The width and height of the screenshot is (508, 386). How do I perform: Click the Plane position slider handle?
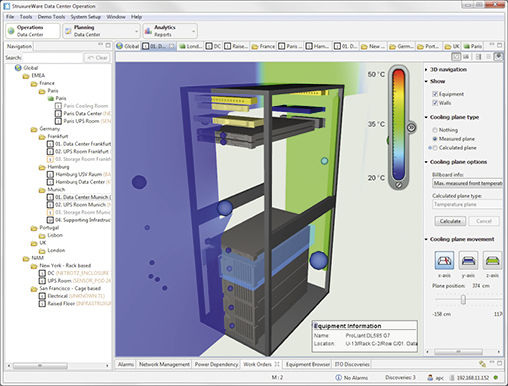pos(463,299)
